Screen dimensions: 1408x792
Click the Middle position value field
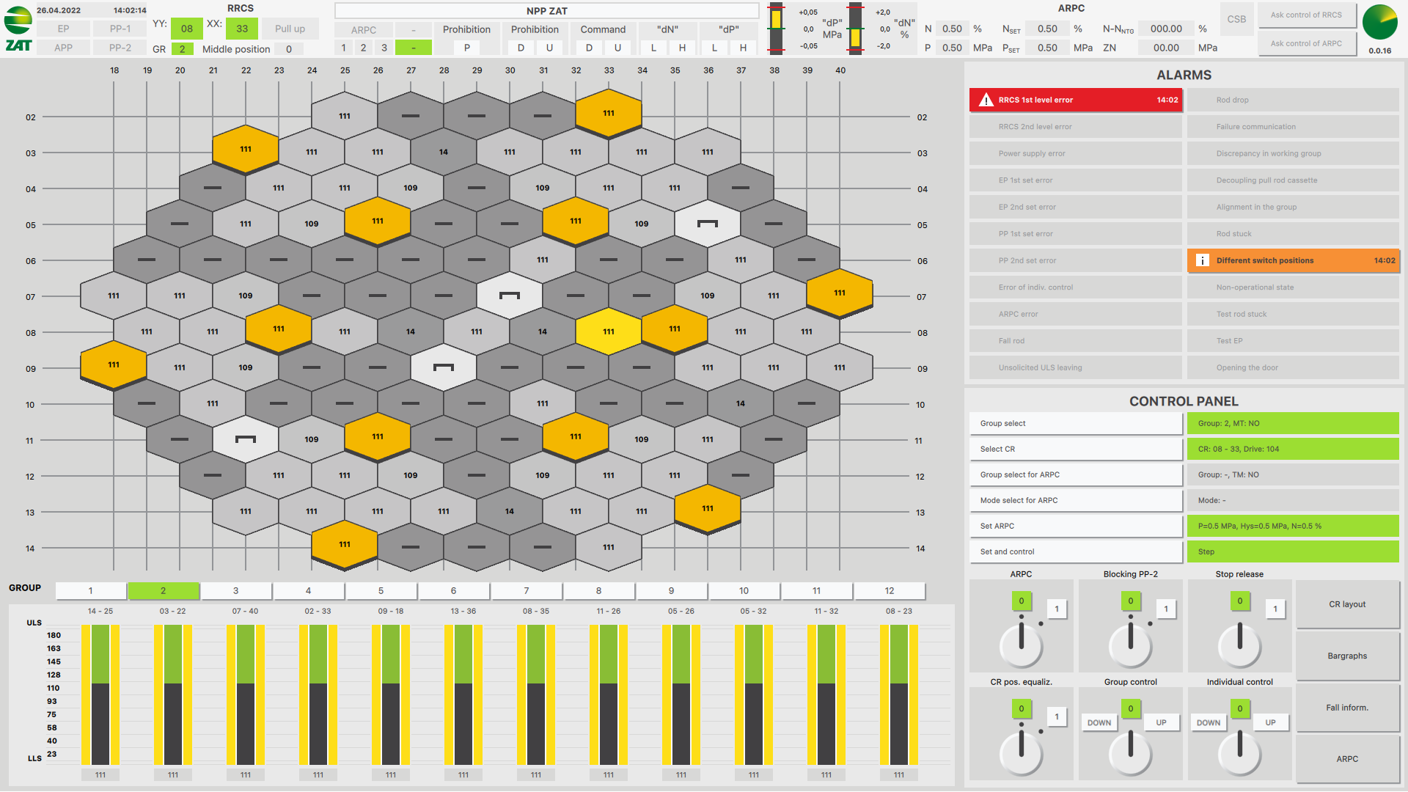click(x=289, y=49)
